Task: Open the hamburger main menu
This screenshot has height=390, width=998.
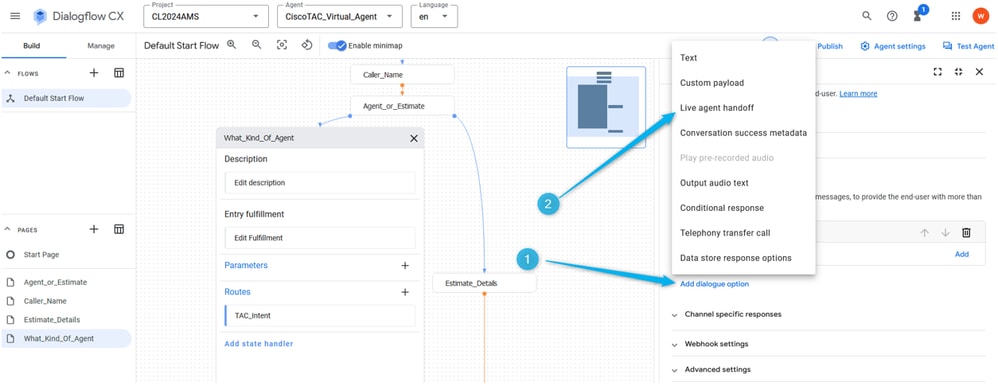Action: tap(15, 16)
